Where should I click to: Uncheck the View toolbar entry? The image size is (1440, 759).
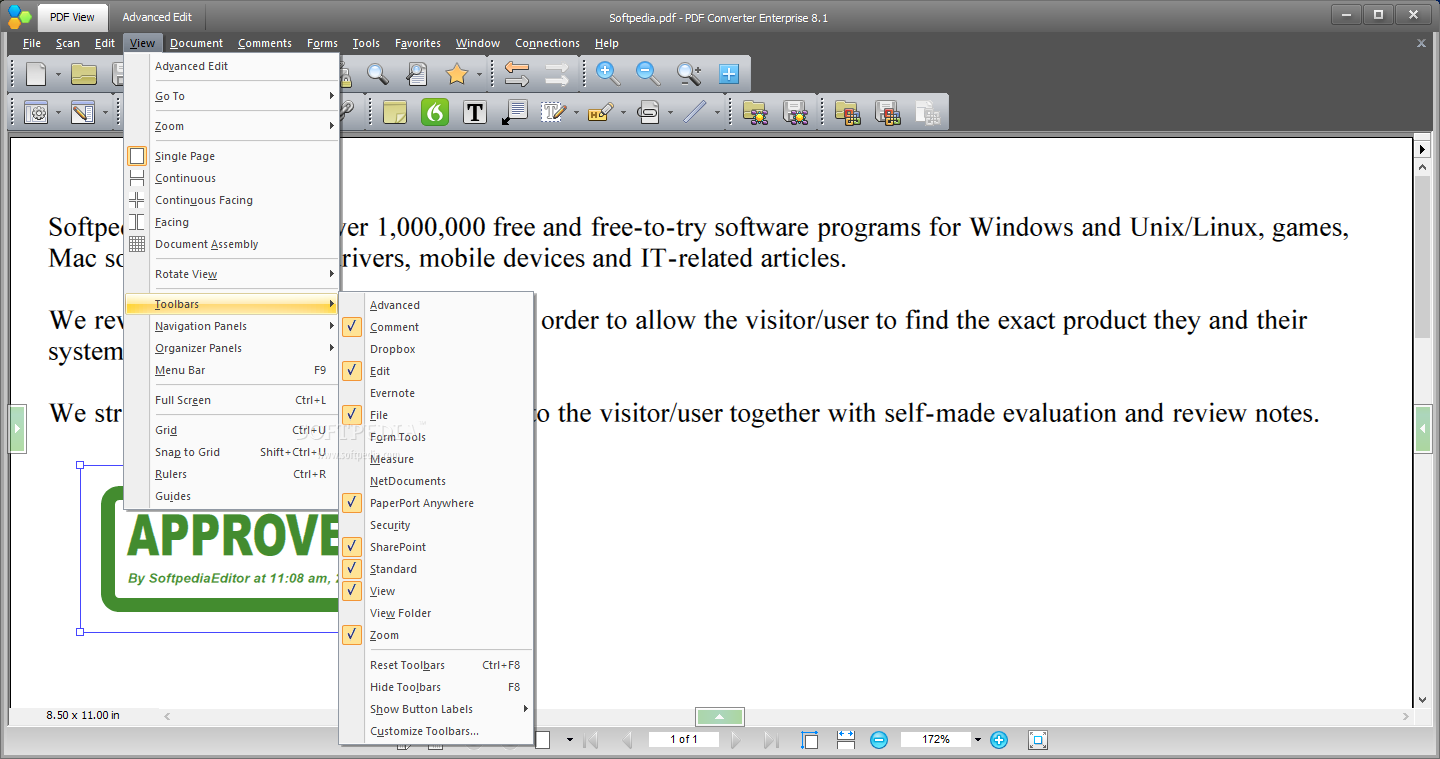pyautogui.click(x=436, y=591)
